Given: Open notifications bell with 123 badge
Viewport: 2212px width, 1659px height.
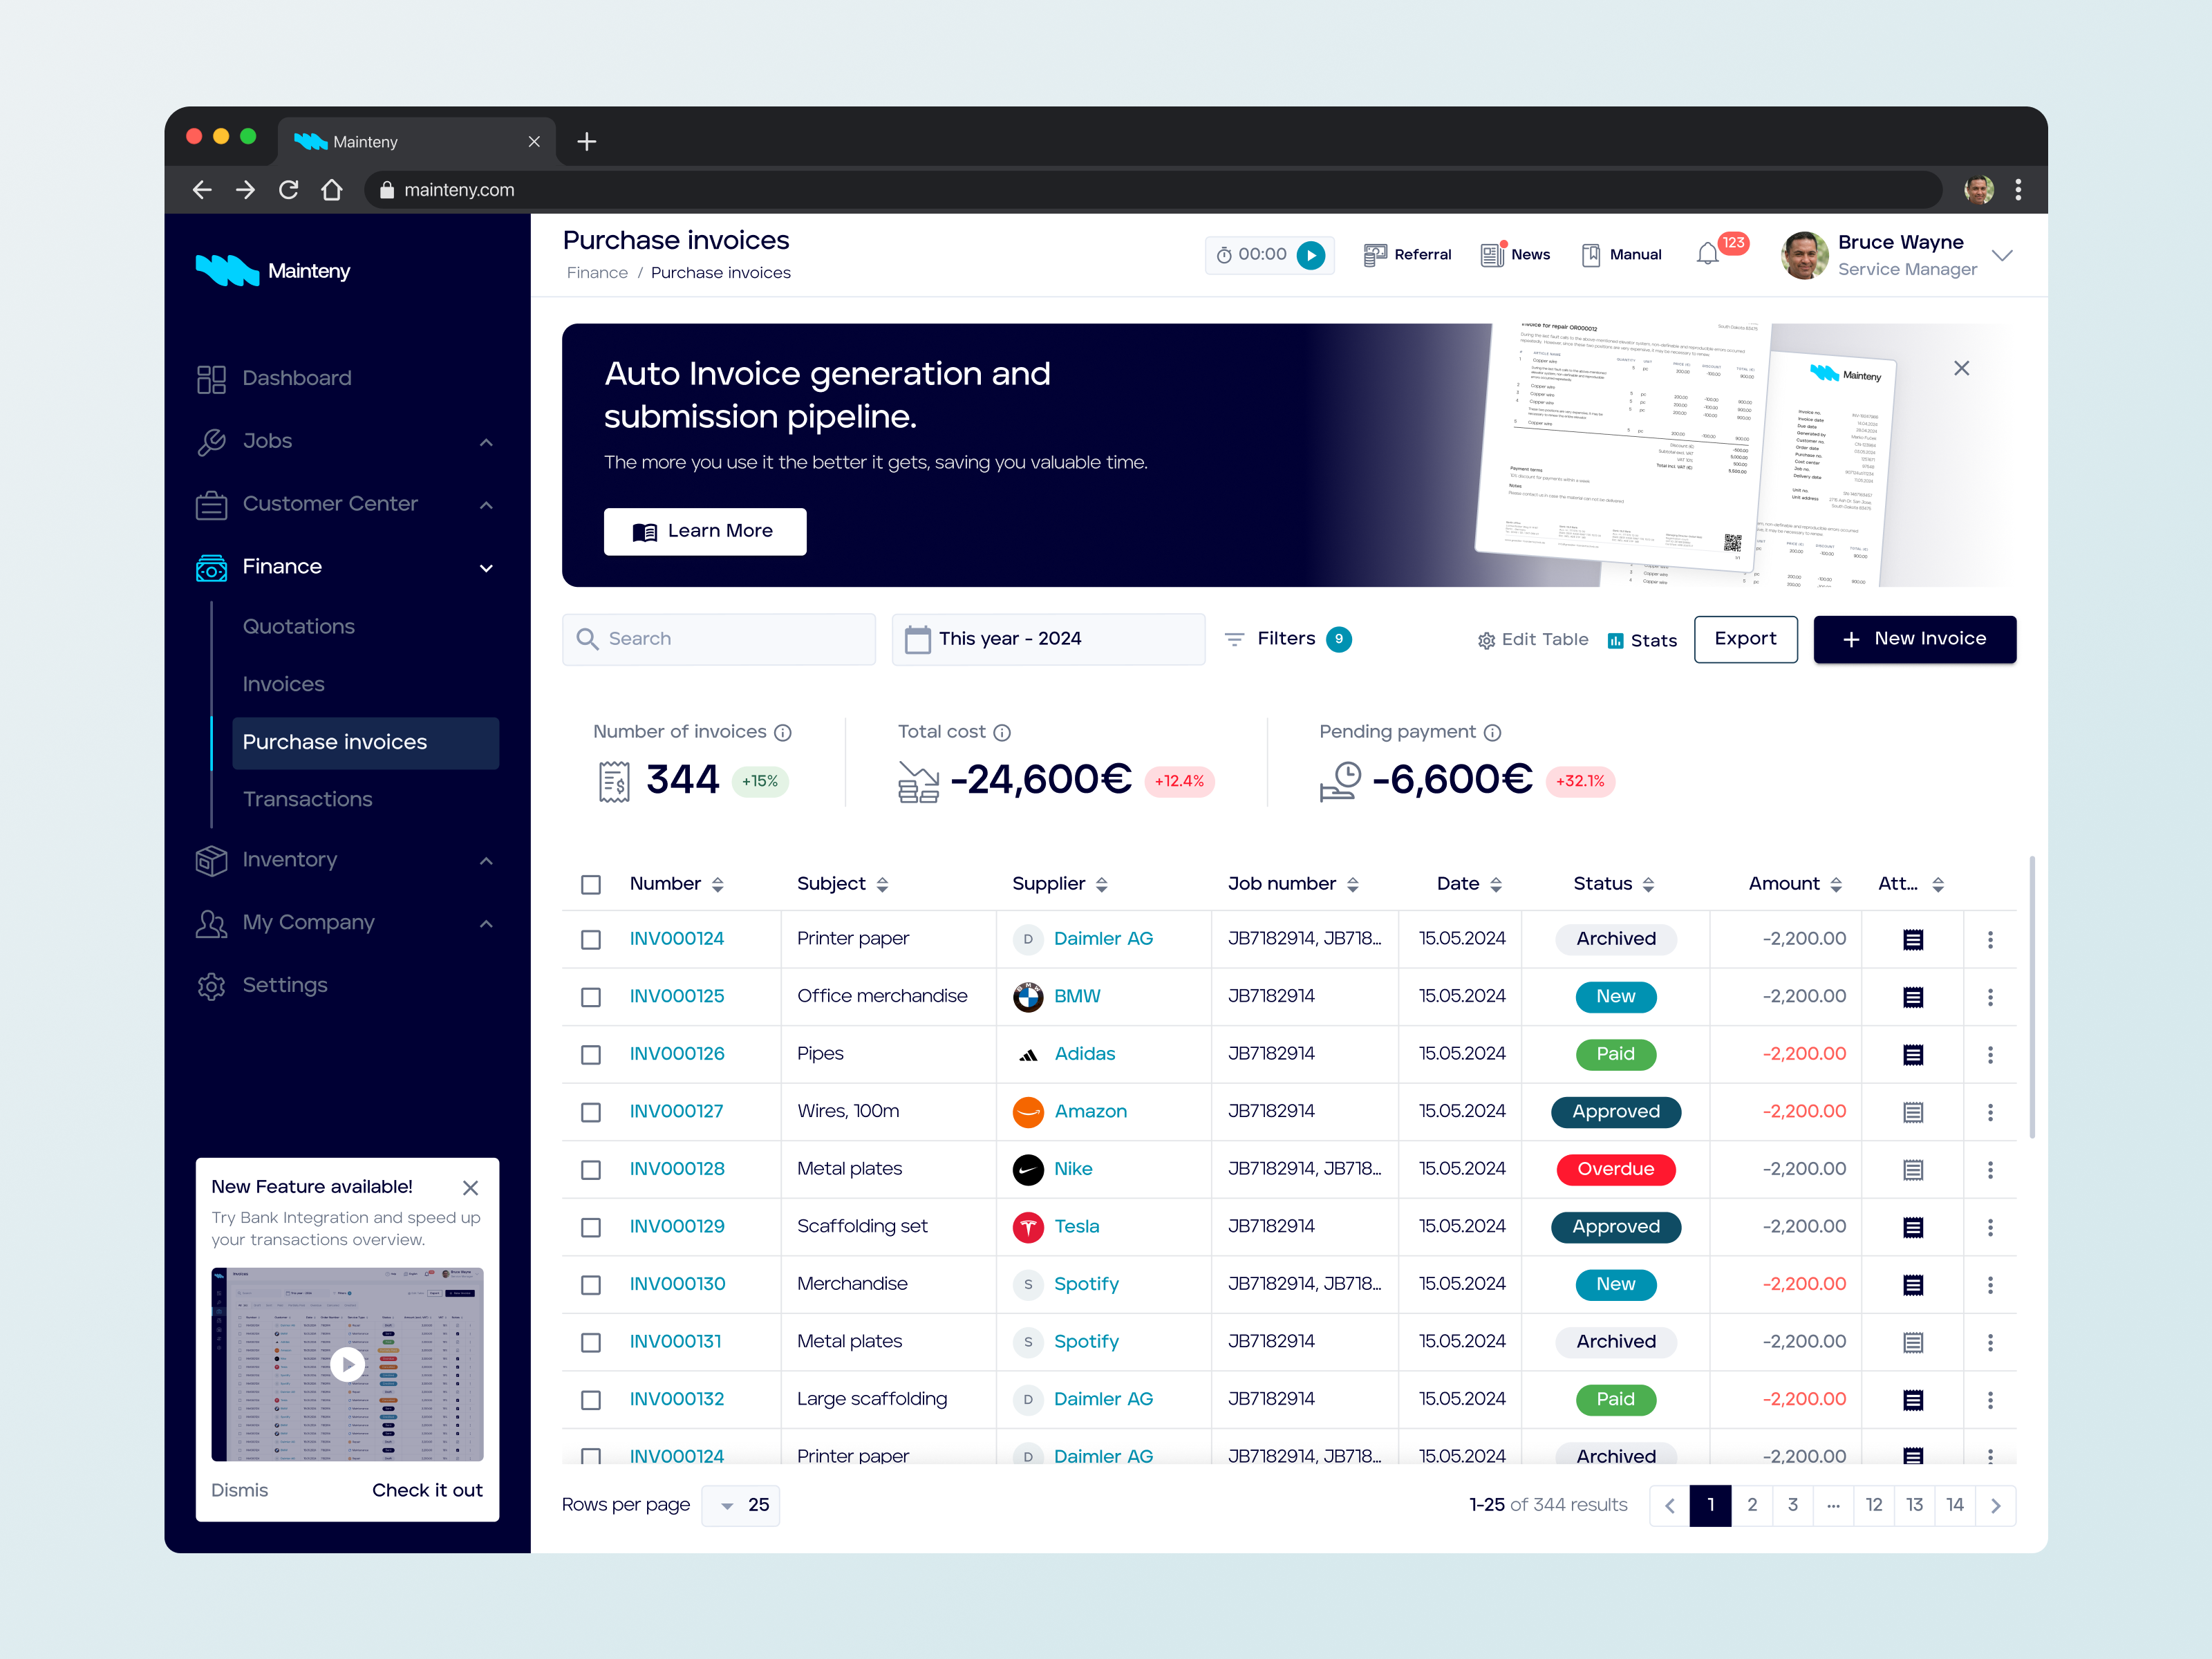Looking at the screenshot, I should coord(1708,255).
